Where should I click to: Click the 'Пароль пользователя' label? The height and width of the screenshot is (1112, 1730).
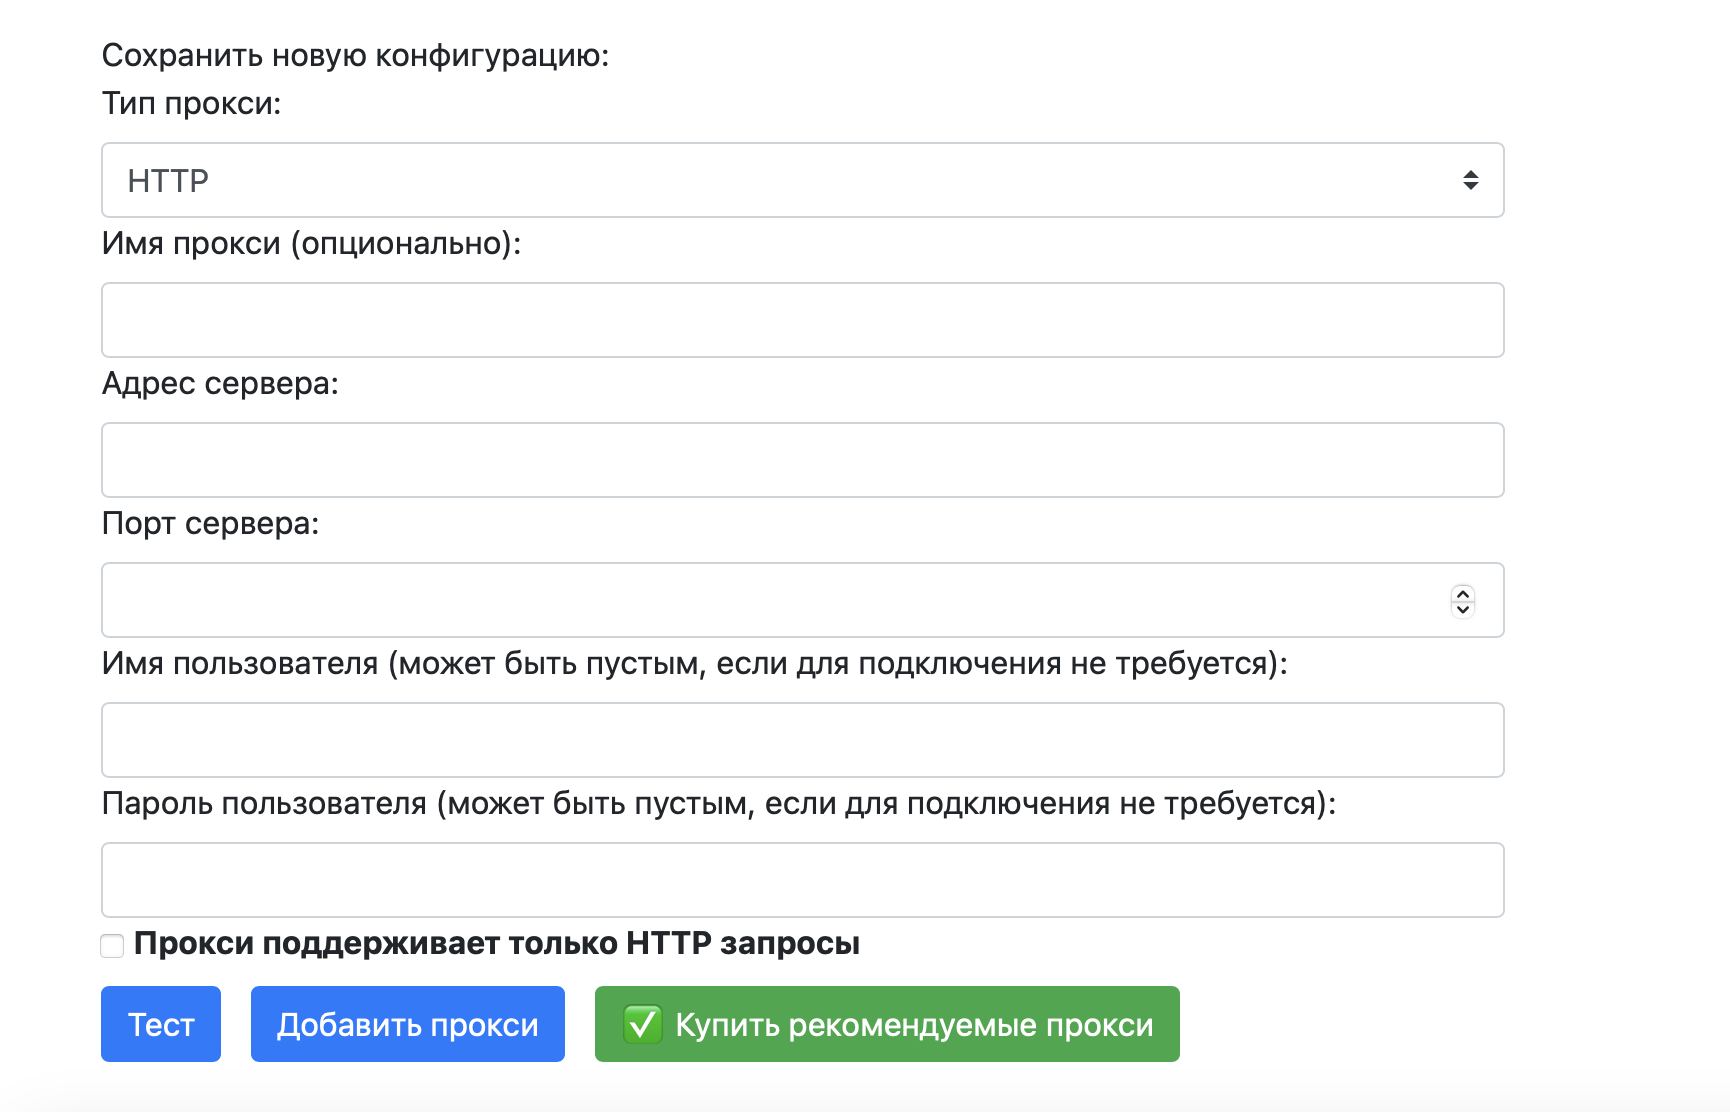click(x=718, y=801)
